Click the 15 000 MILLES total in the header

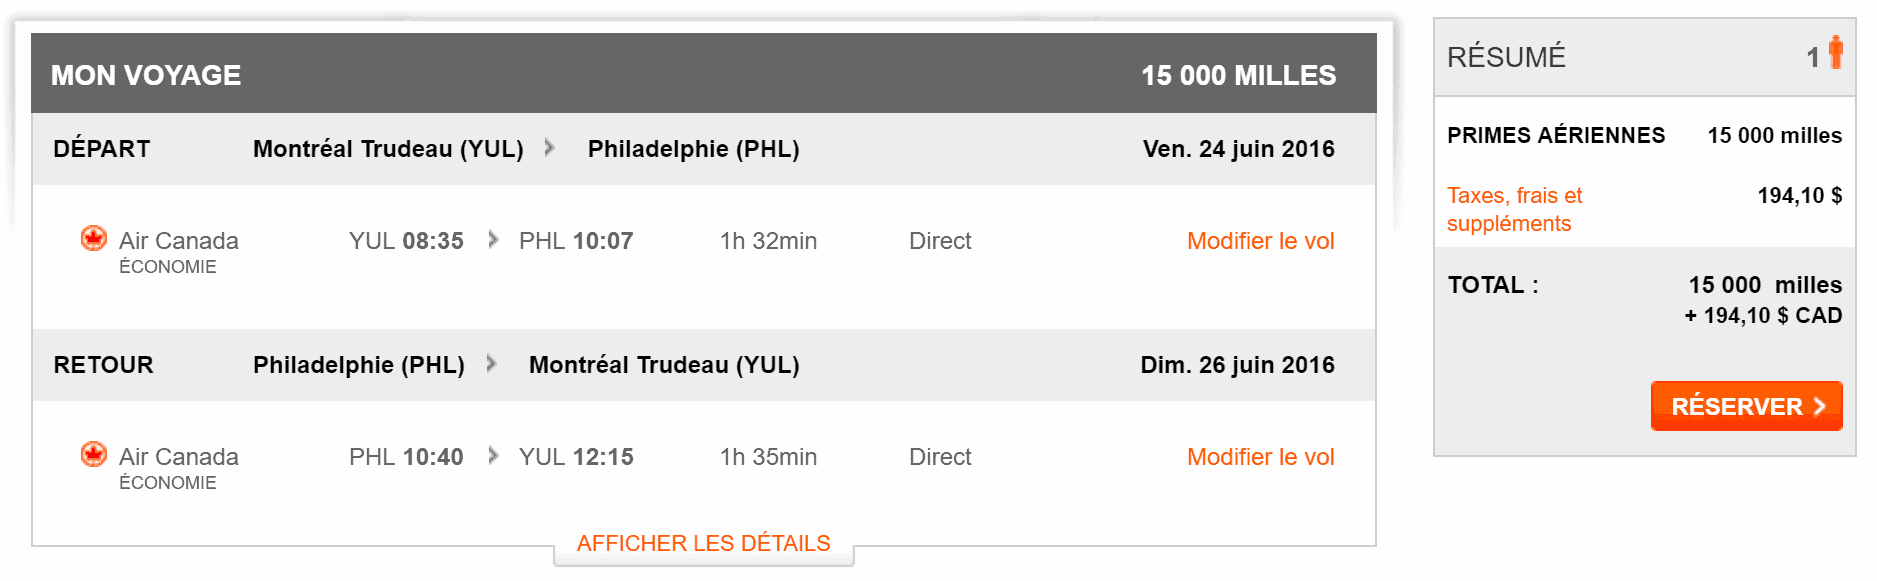[x=1238, y=73]
